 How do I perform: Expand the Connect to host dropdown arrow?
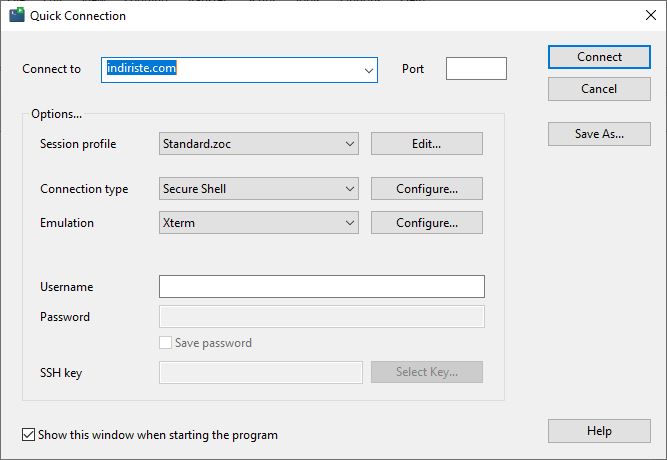click(369, 70)
